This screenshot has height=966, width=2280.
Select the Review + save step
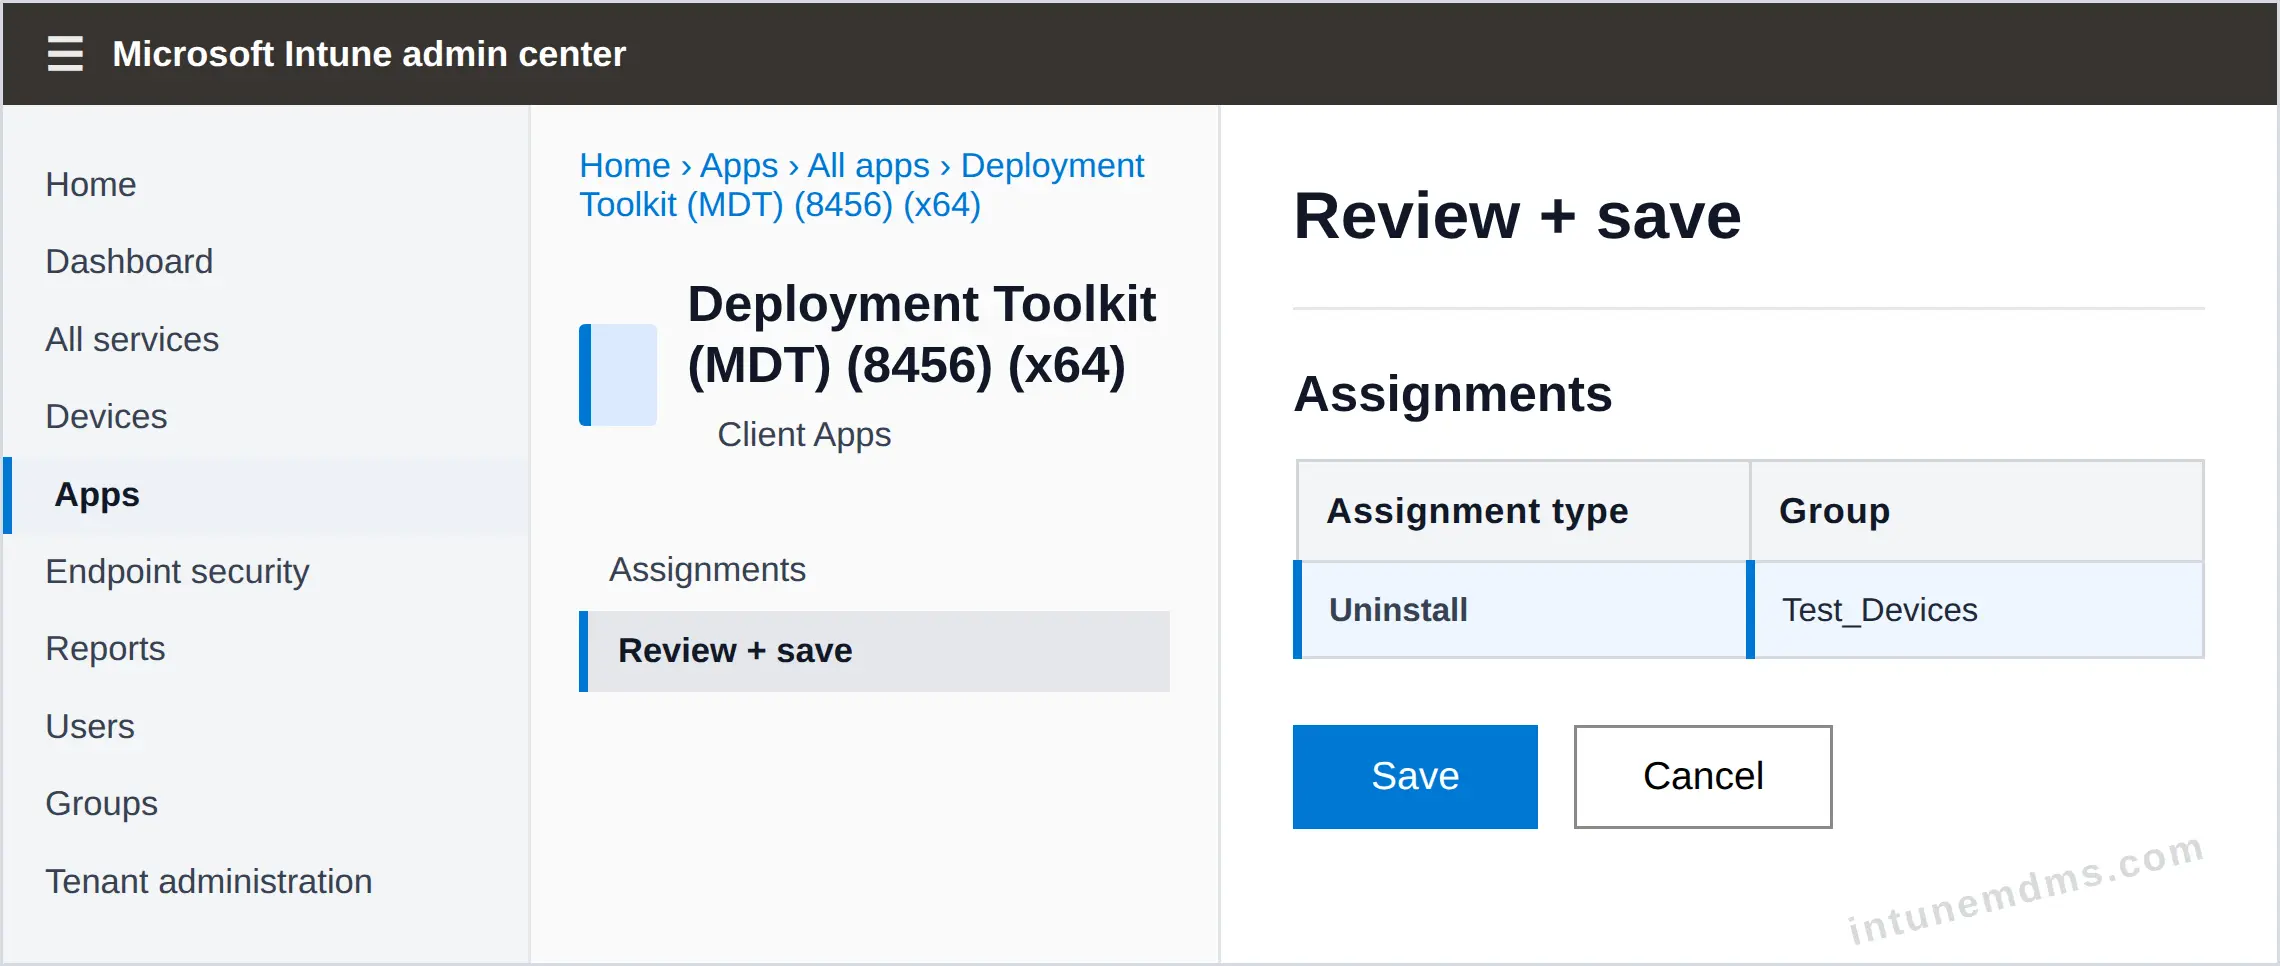(x=874, y=651)
